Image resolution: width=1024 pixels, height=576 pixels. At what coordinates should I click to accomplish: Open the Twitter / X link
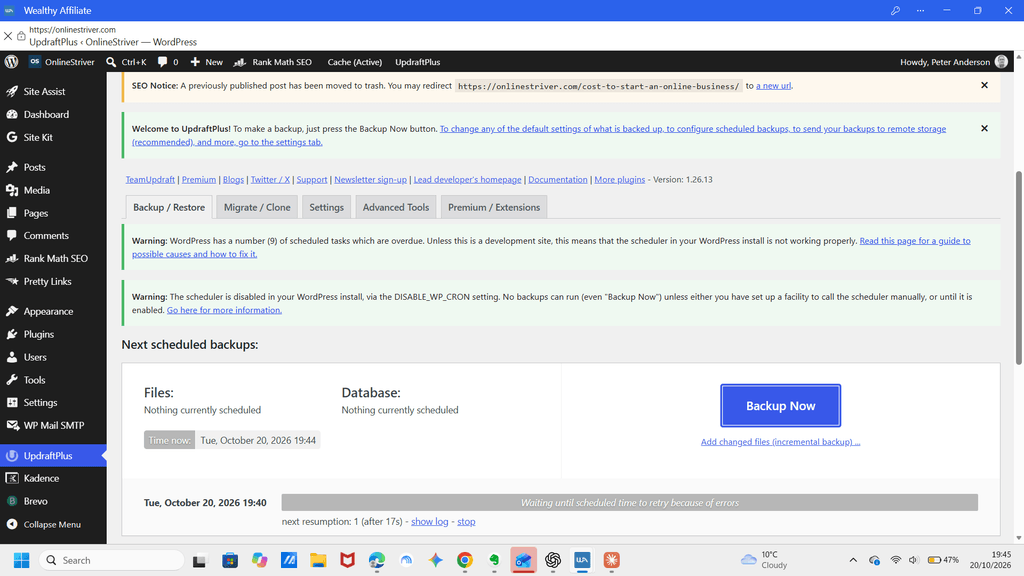pyautogui.click(x=270, y=179)
